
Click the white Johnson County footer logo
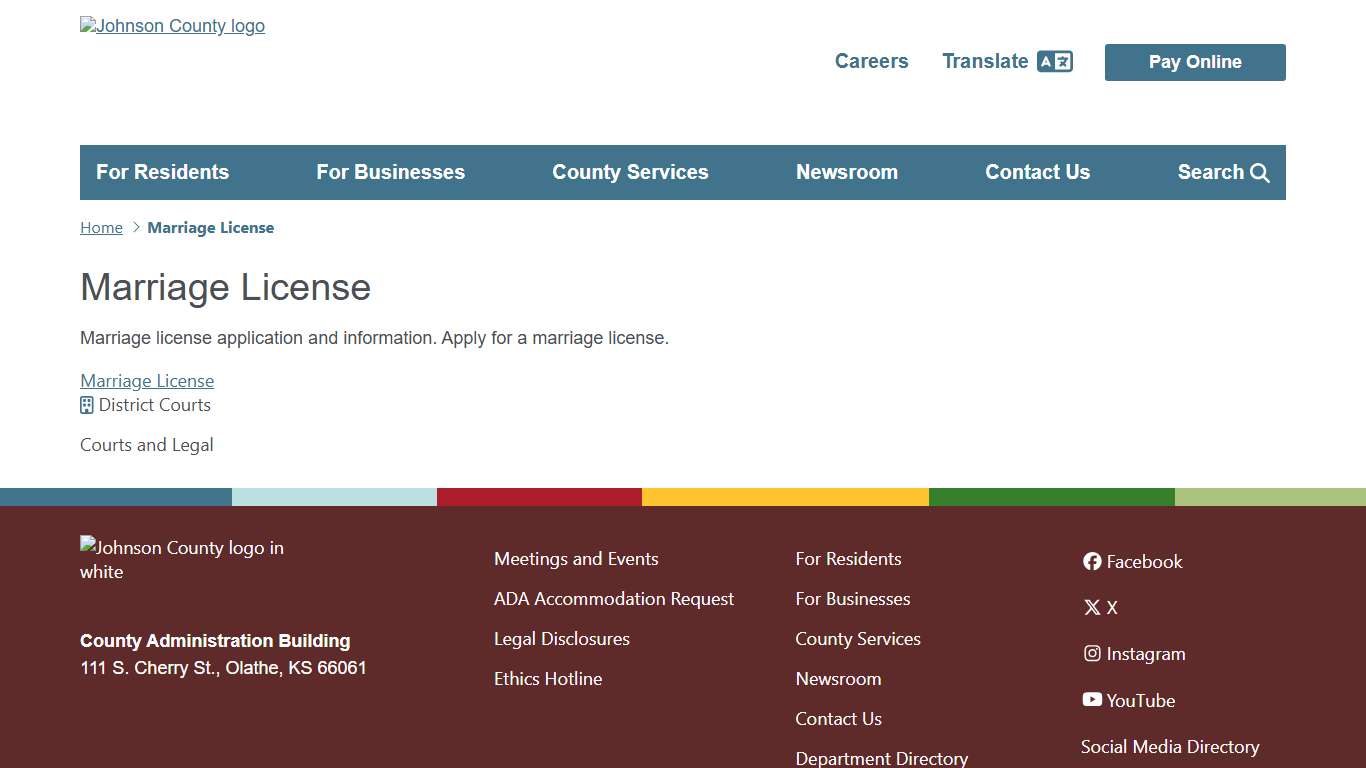point(182,559)
